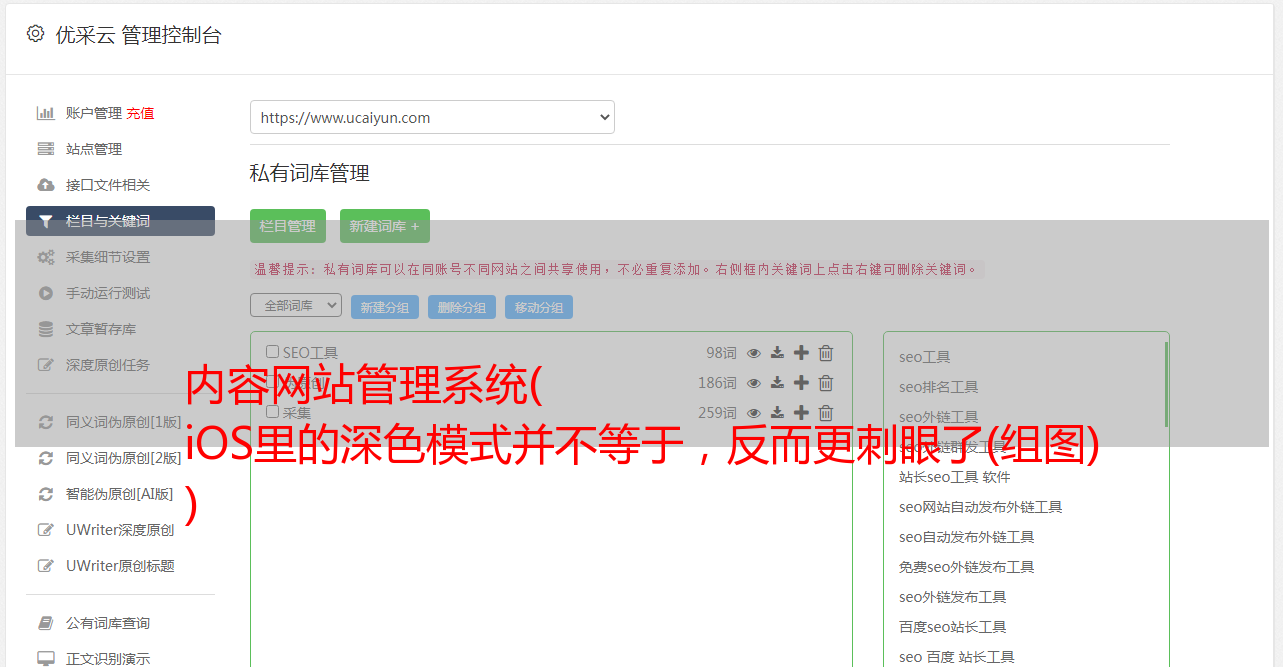Viewport: 1283px width, 667px height.
Task: Select keyword 免费seo外链发布工具
Action: click(x=966, y=567)
